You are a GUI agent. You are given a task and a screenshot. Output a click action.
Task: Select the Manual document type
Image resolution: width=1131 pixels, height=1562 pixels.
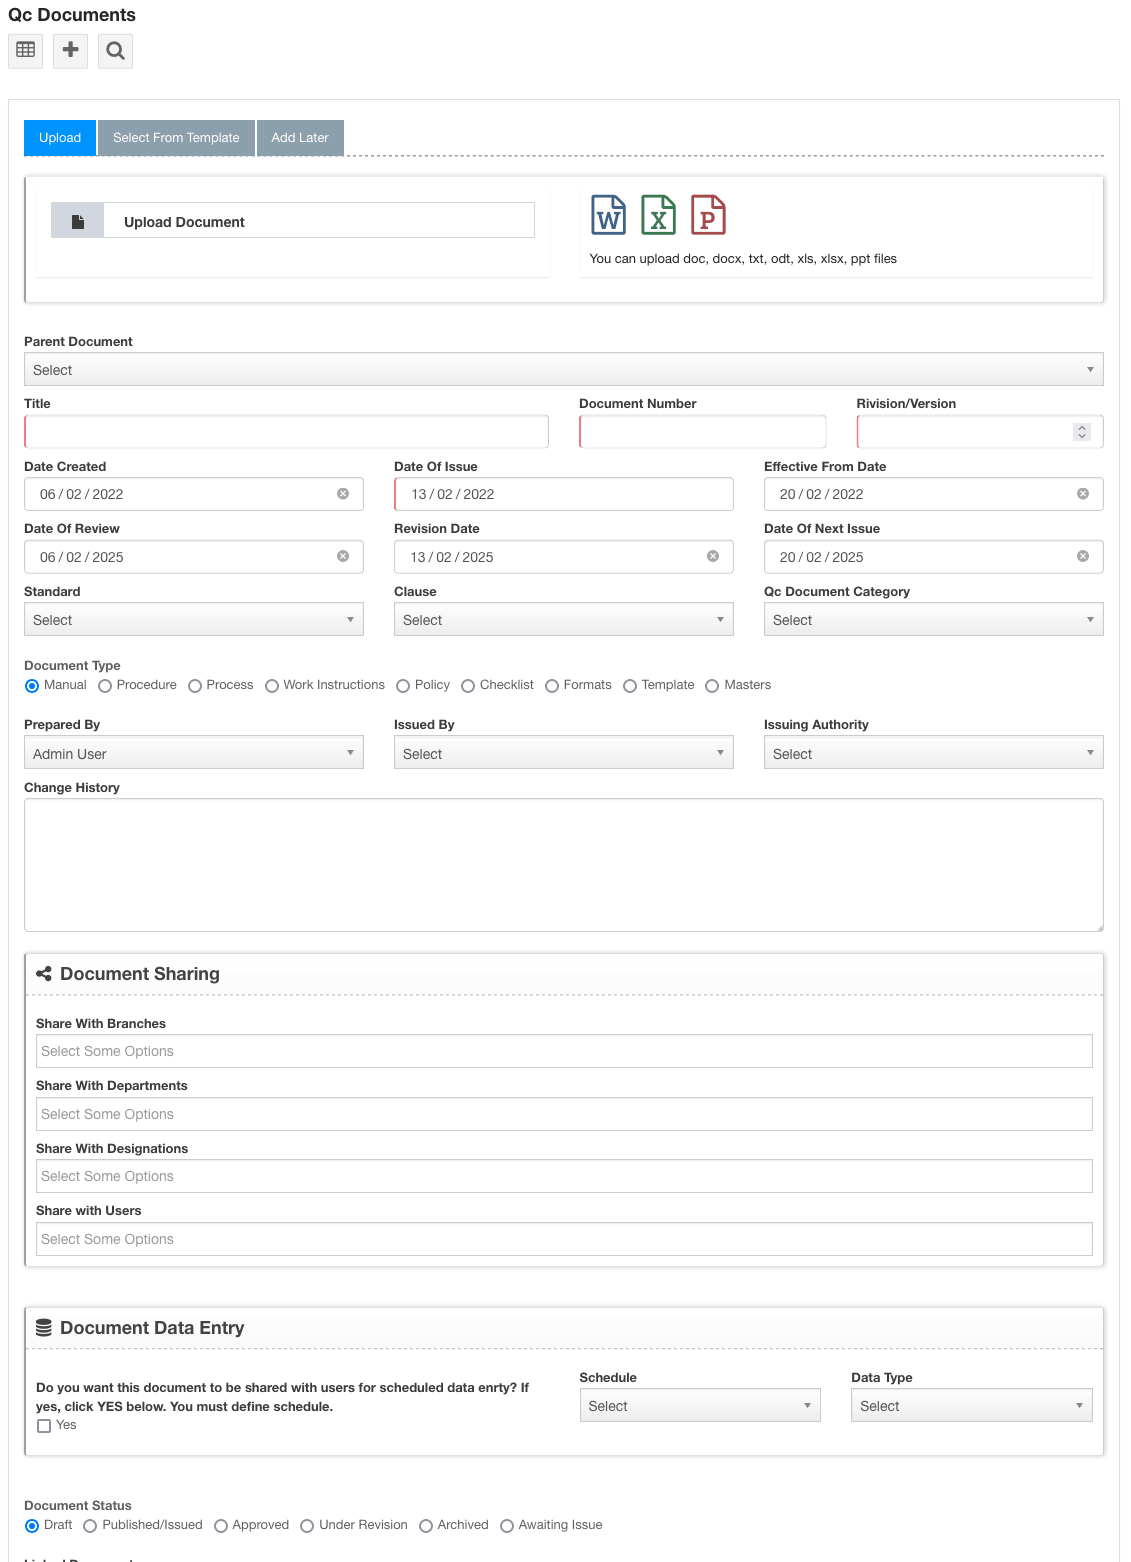(x=32, y=686)
